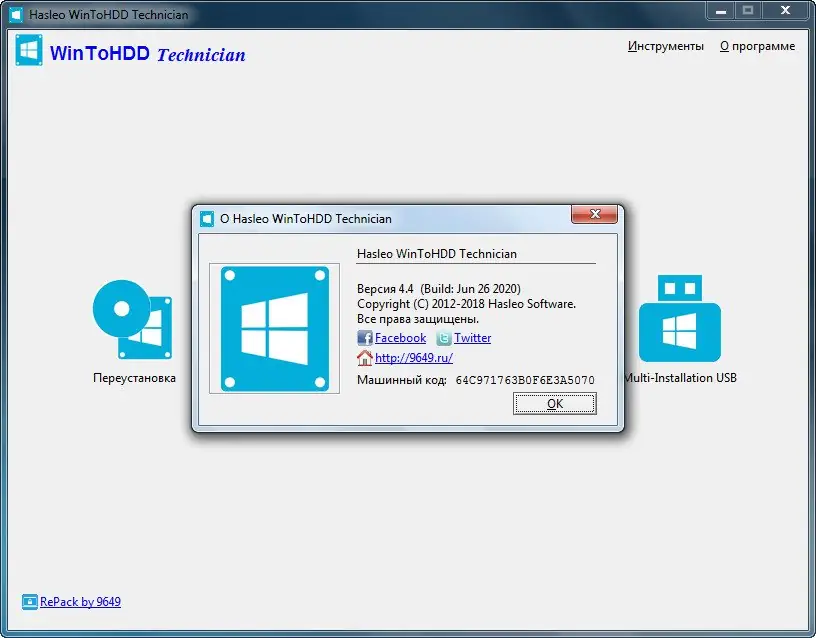This screenshot has height=638, width=816.
Task: Click the large WinToHDD logo in About dialog
Action: 275,328
